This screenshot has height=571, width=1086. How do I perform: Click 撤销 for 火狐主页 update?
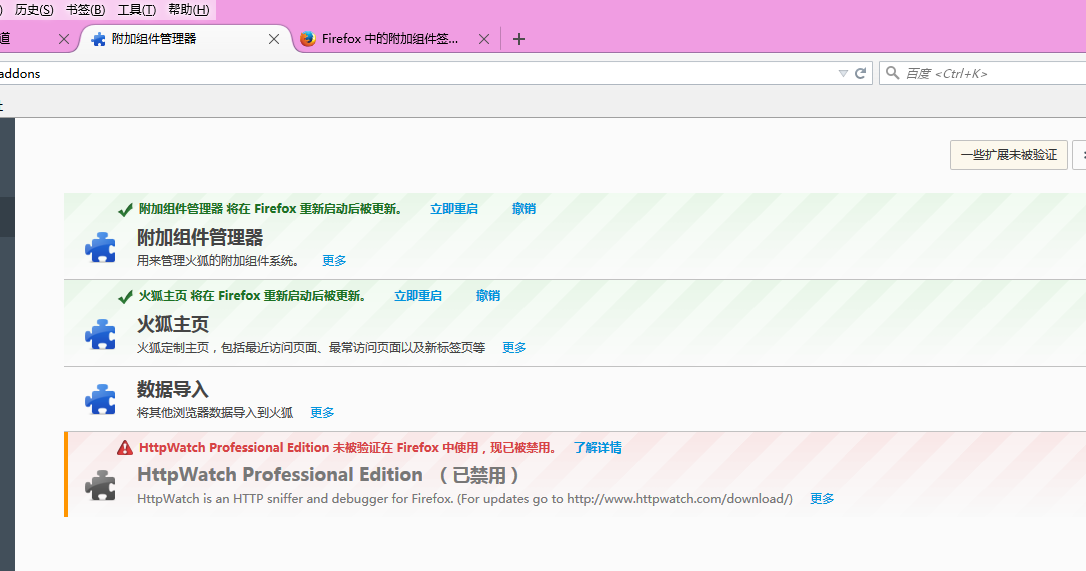pos(488,296)
